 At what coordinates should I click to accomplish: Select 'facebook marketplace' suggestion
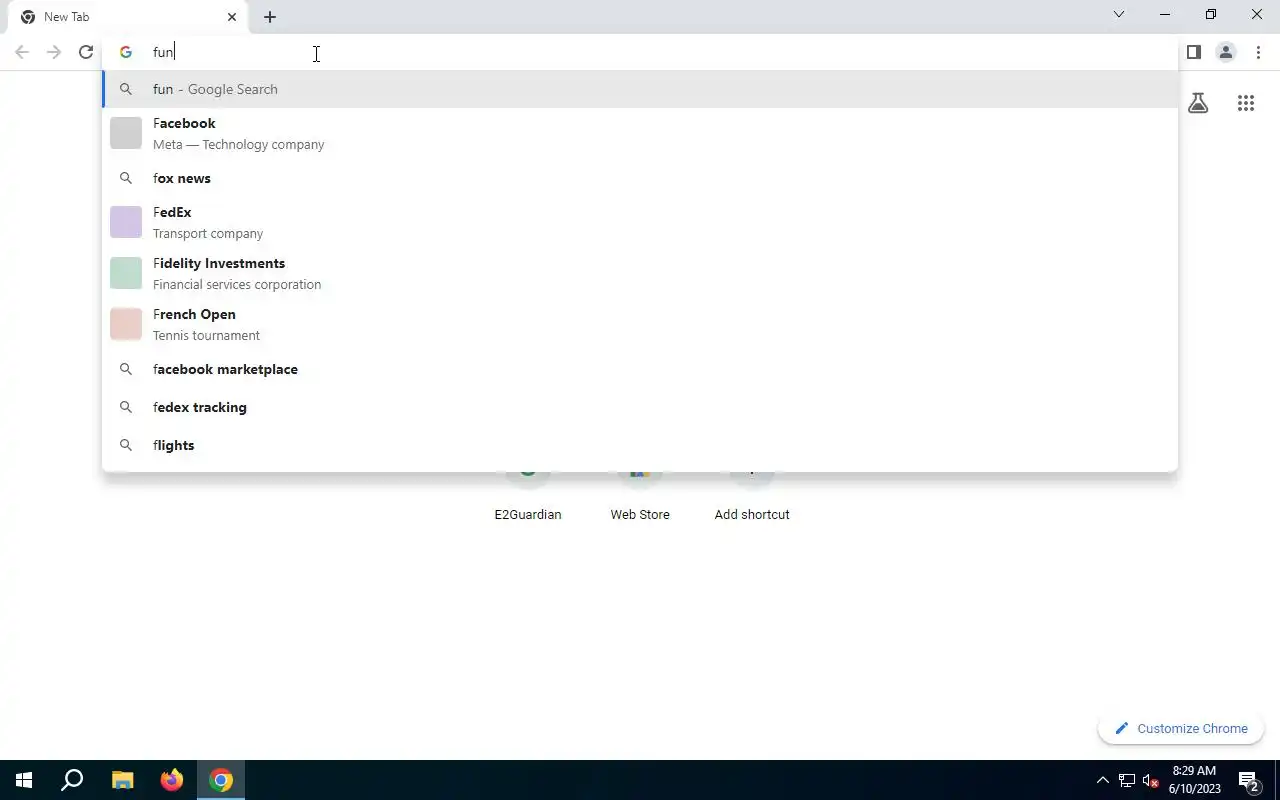click(640, 369)
